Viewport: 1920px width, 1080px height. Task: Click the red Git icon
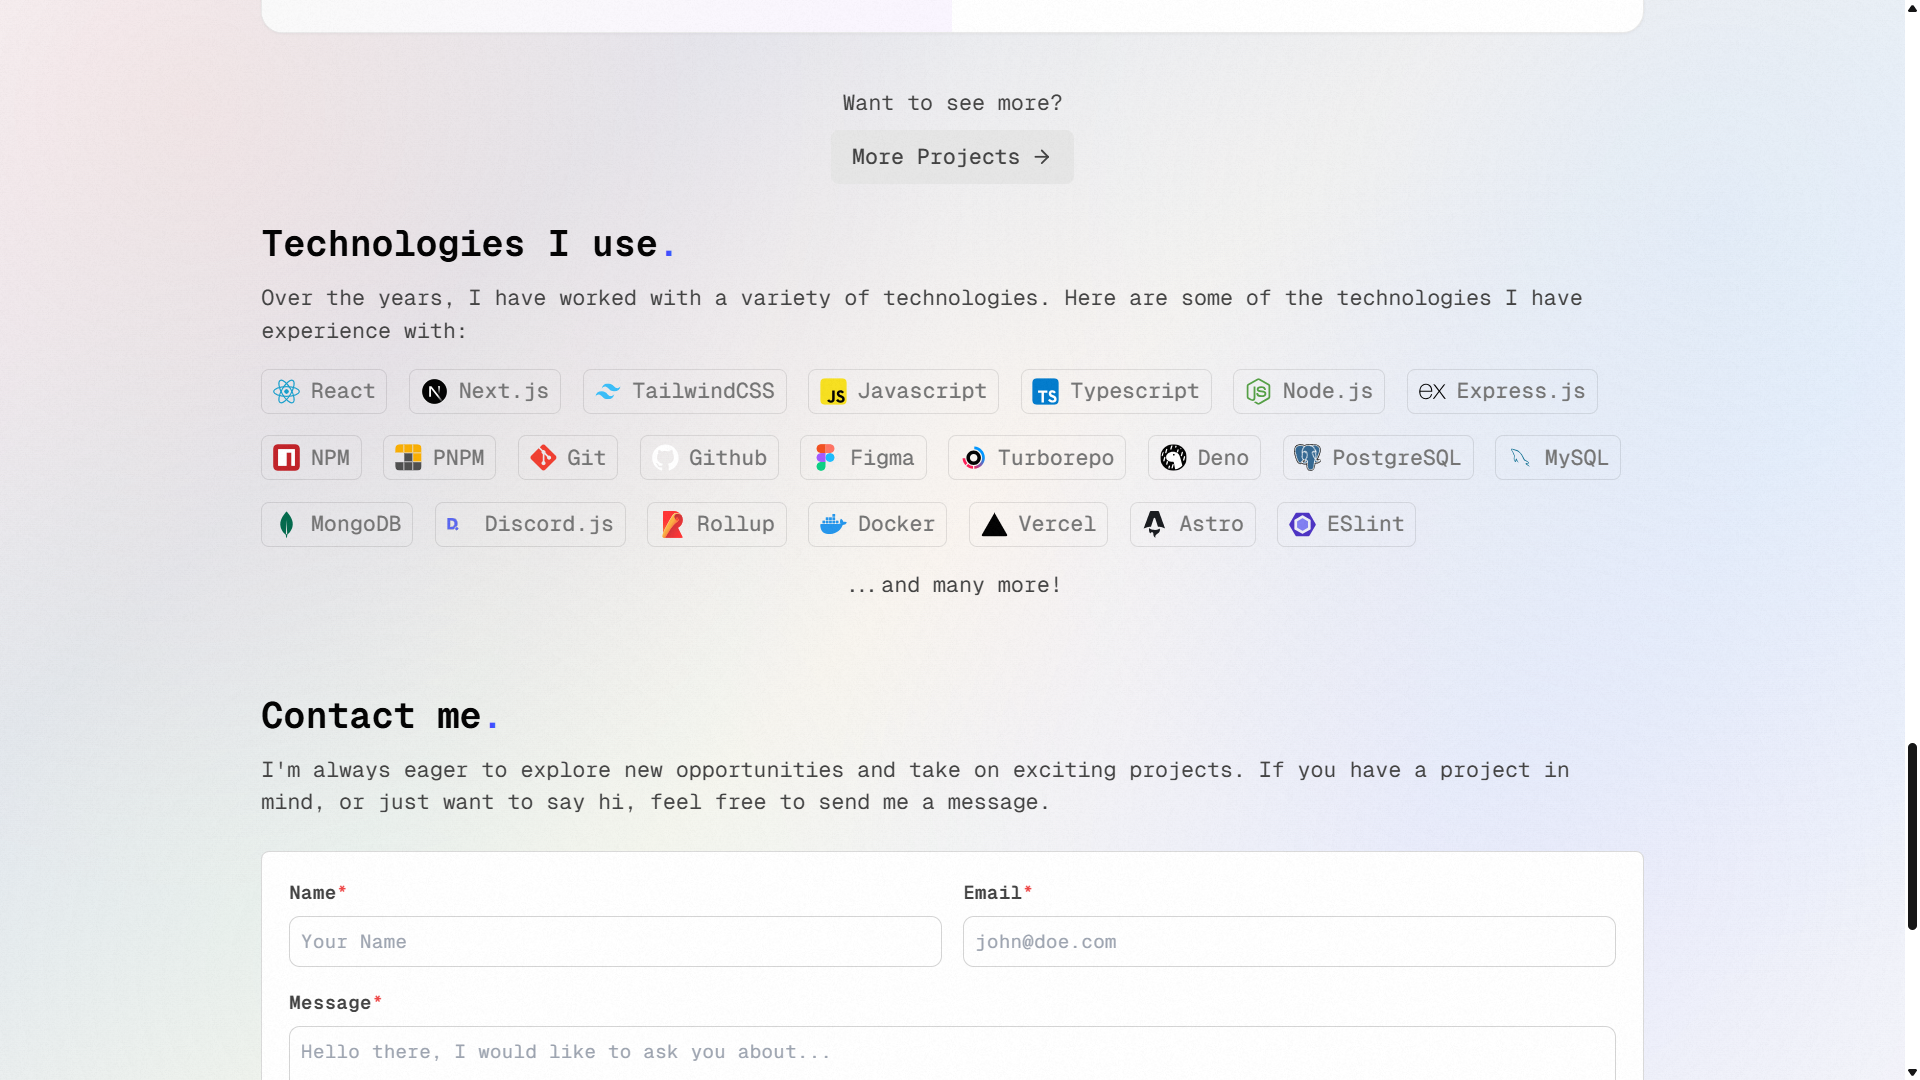pos(543,458)
